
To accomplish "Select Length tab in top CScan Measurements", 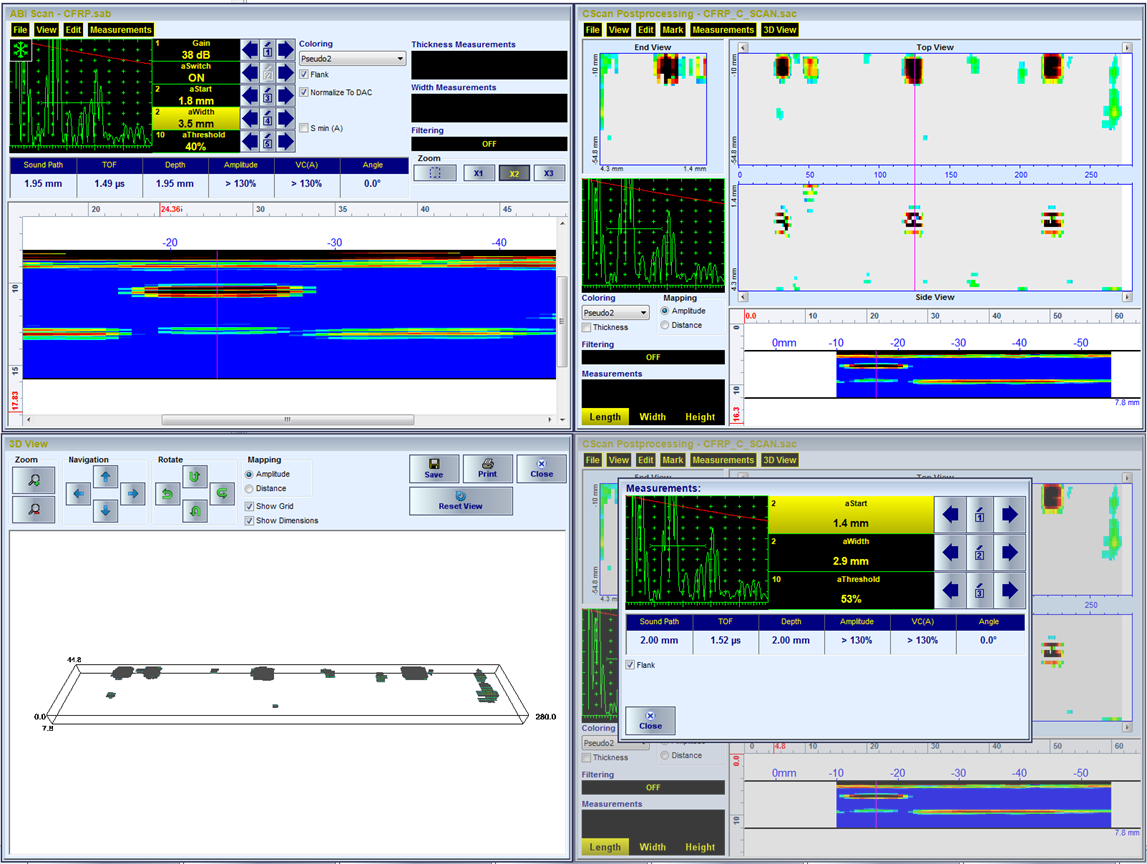I will (x=605, y=417).
